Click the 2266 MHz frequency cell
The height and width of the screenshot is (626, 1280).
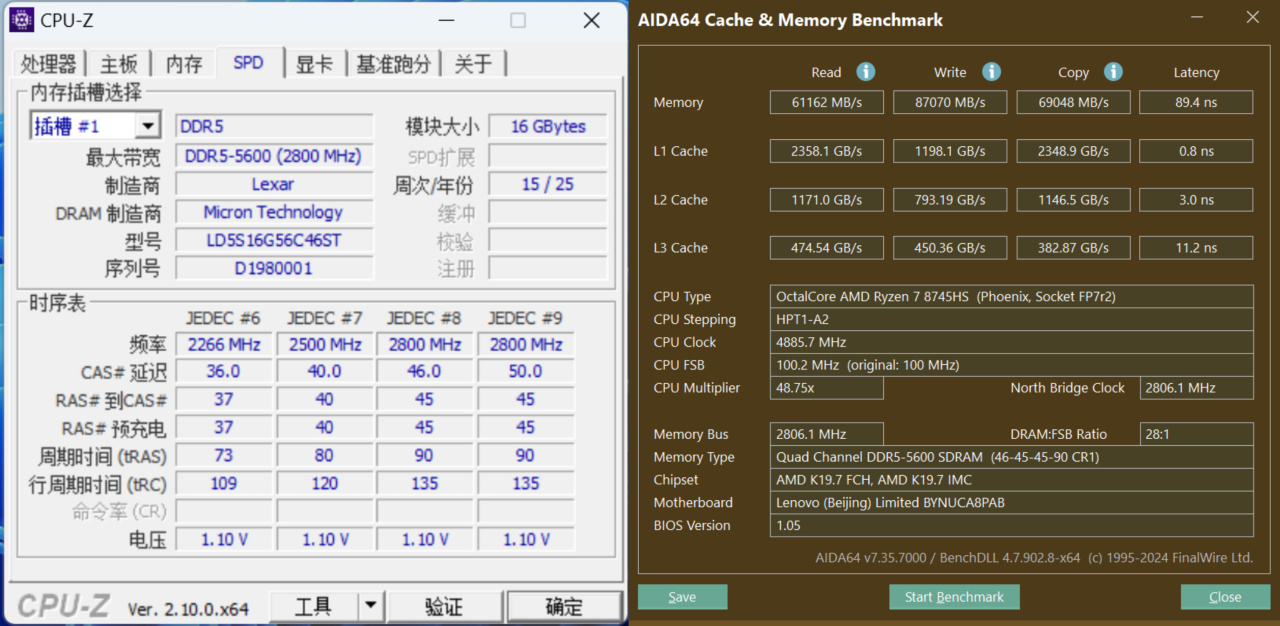224,344
